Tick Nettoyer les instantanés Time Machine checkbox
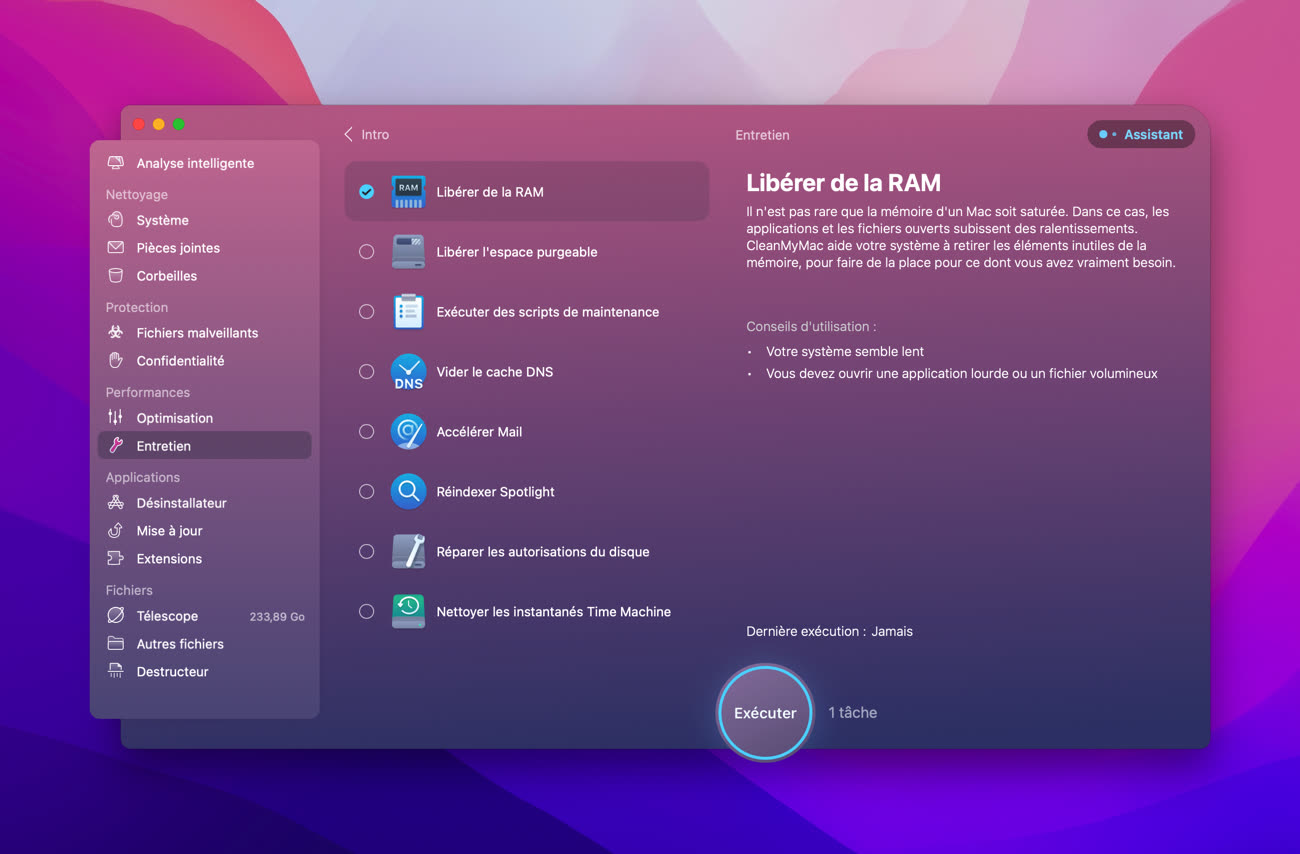Viewport: 1300px width, 854px height. [367, 612]
